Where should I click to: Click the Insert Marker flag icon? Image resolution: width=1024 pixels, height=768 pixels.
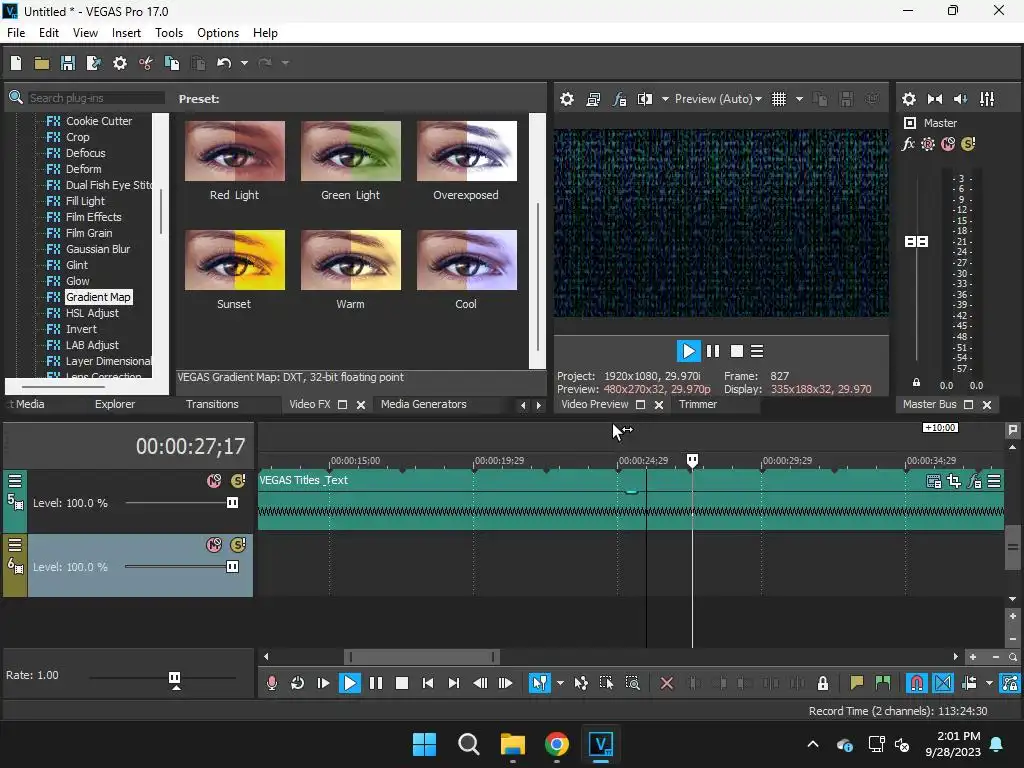pyautogui.click(x=856, y=683)
